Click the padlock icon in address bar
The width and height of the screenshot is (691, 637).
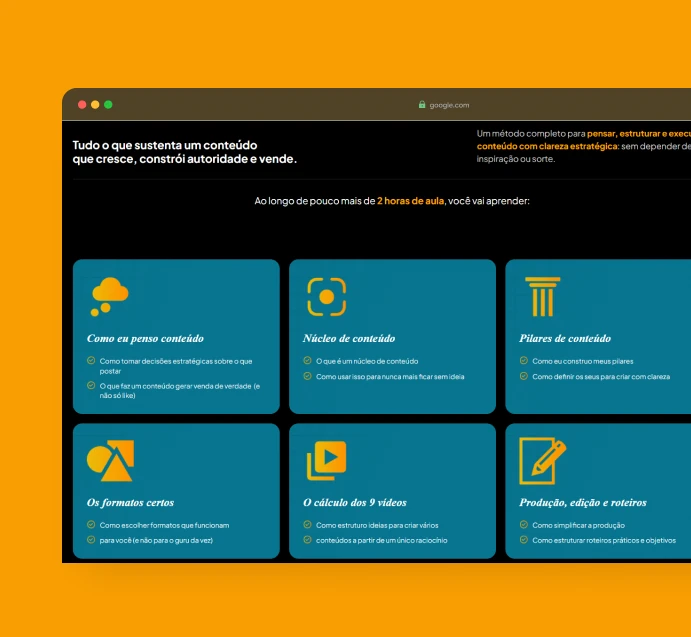[x=422, y=104]
